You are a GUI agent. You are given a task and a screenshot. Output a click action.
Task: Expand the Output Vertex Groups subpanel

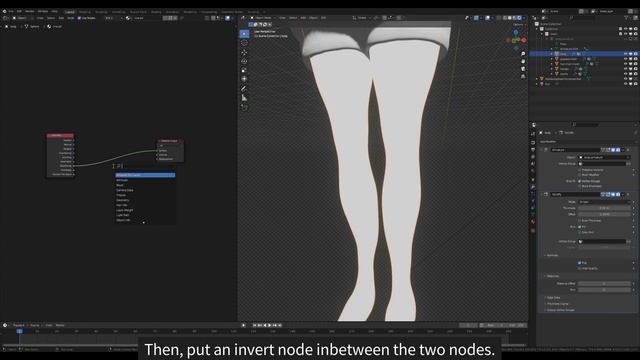click(559, 310)
